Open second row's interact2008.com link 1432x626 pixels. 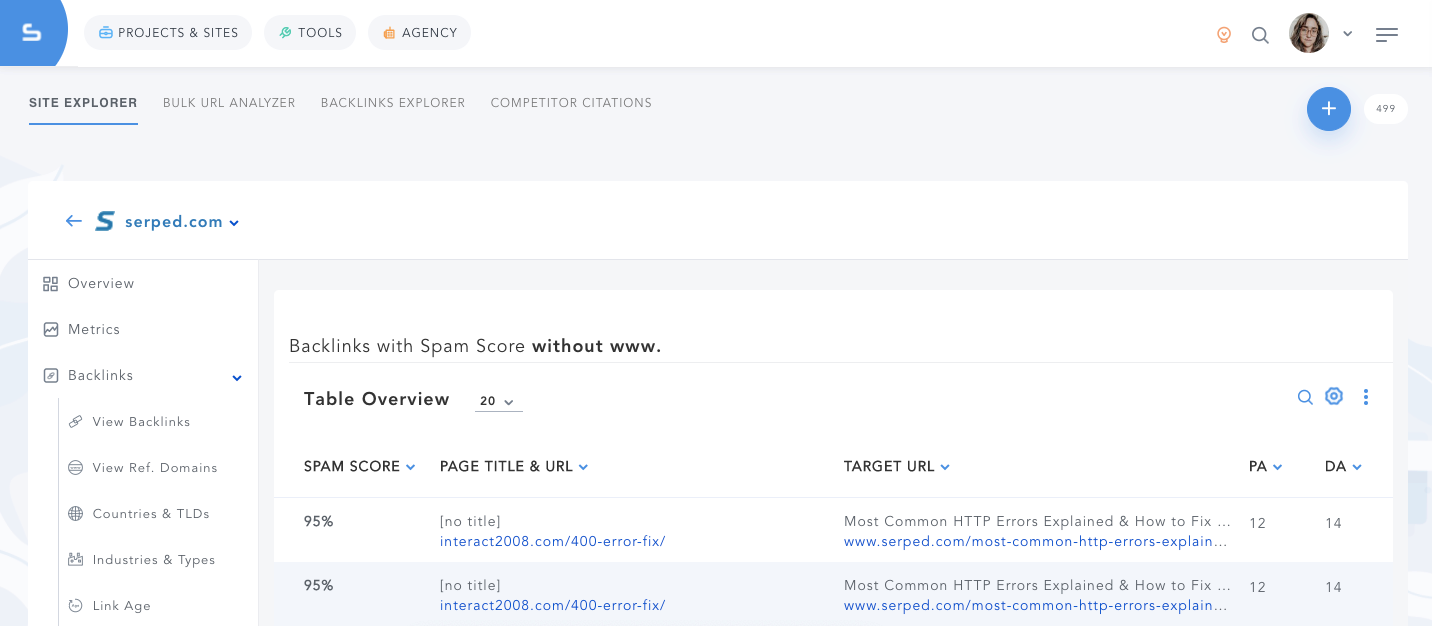tap(553, 606)
